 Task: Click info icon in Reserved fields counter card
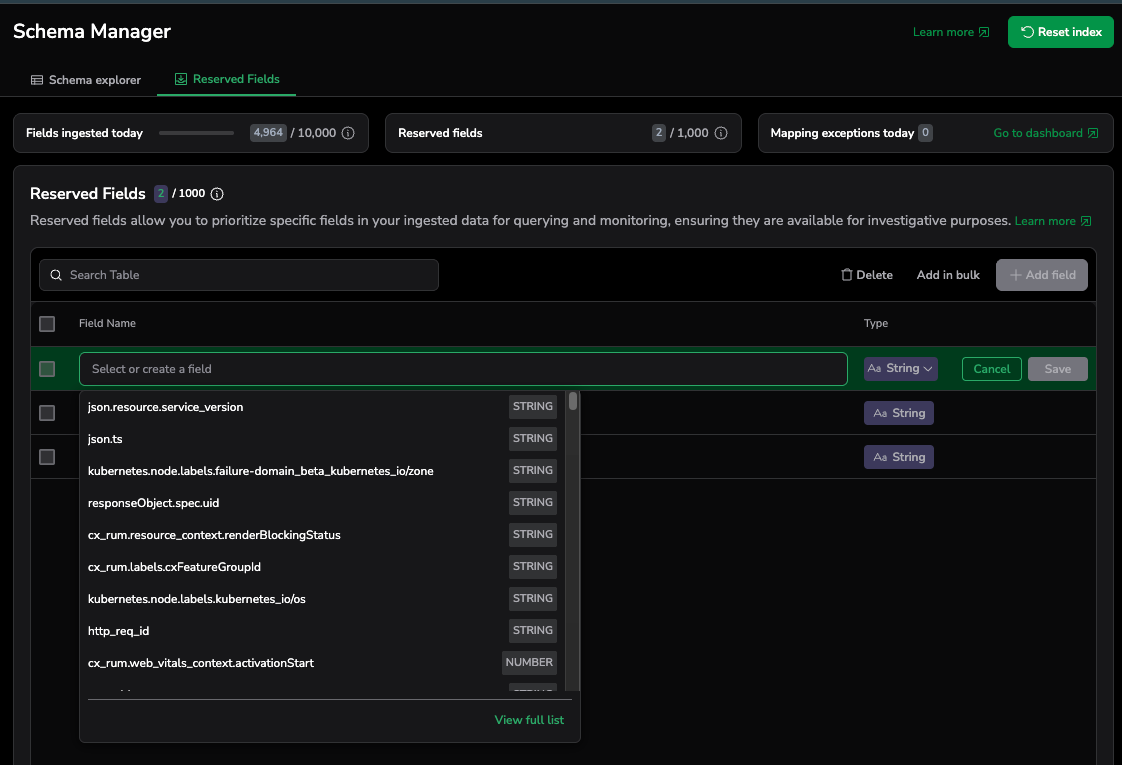(x=720, y=133)
